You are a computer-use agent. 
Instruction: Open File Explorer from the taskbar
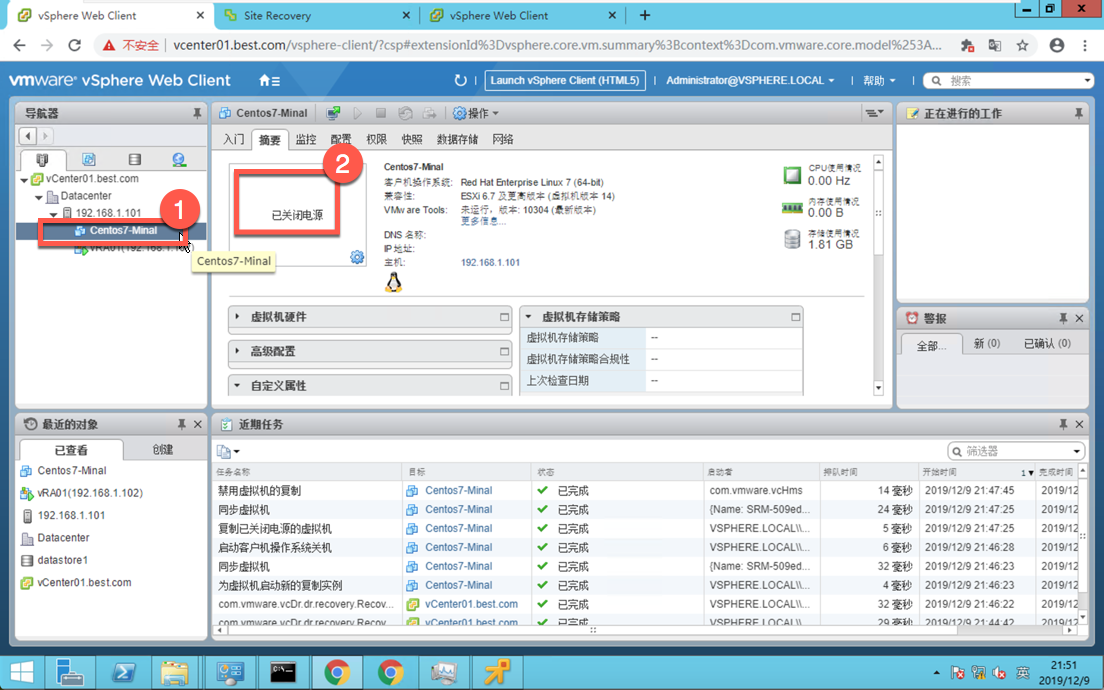175,672
